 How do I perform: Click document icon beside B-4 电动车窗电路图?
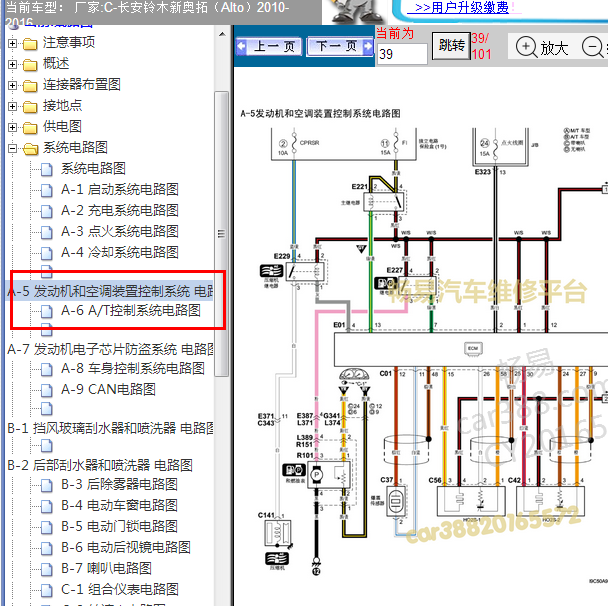pyautogui.click(x=47, y=506)
